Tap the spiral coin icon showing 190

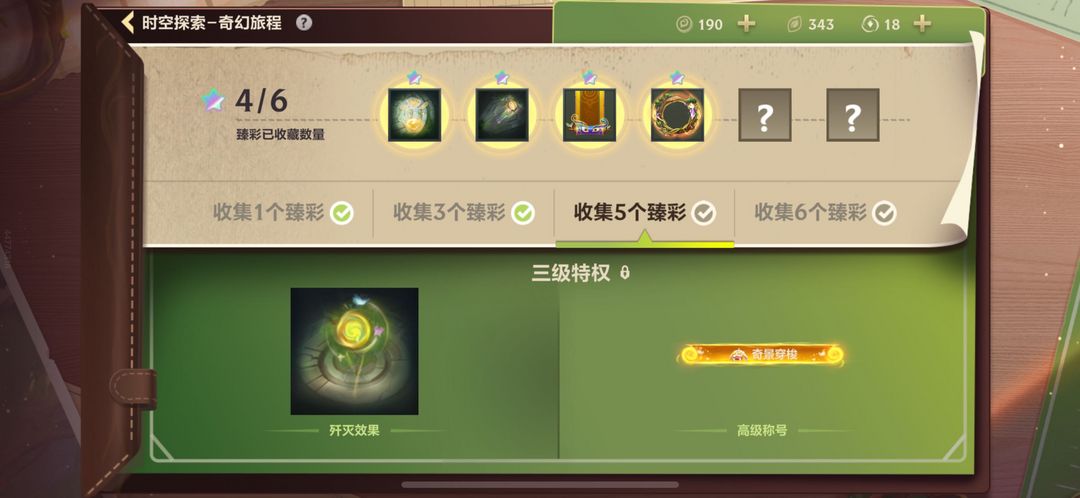click(683, 25)
